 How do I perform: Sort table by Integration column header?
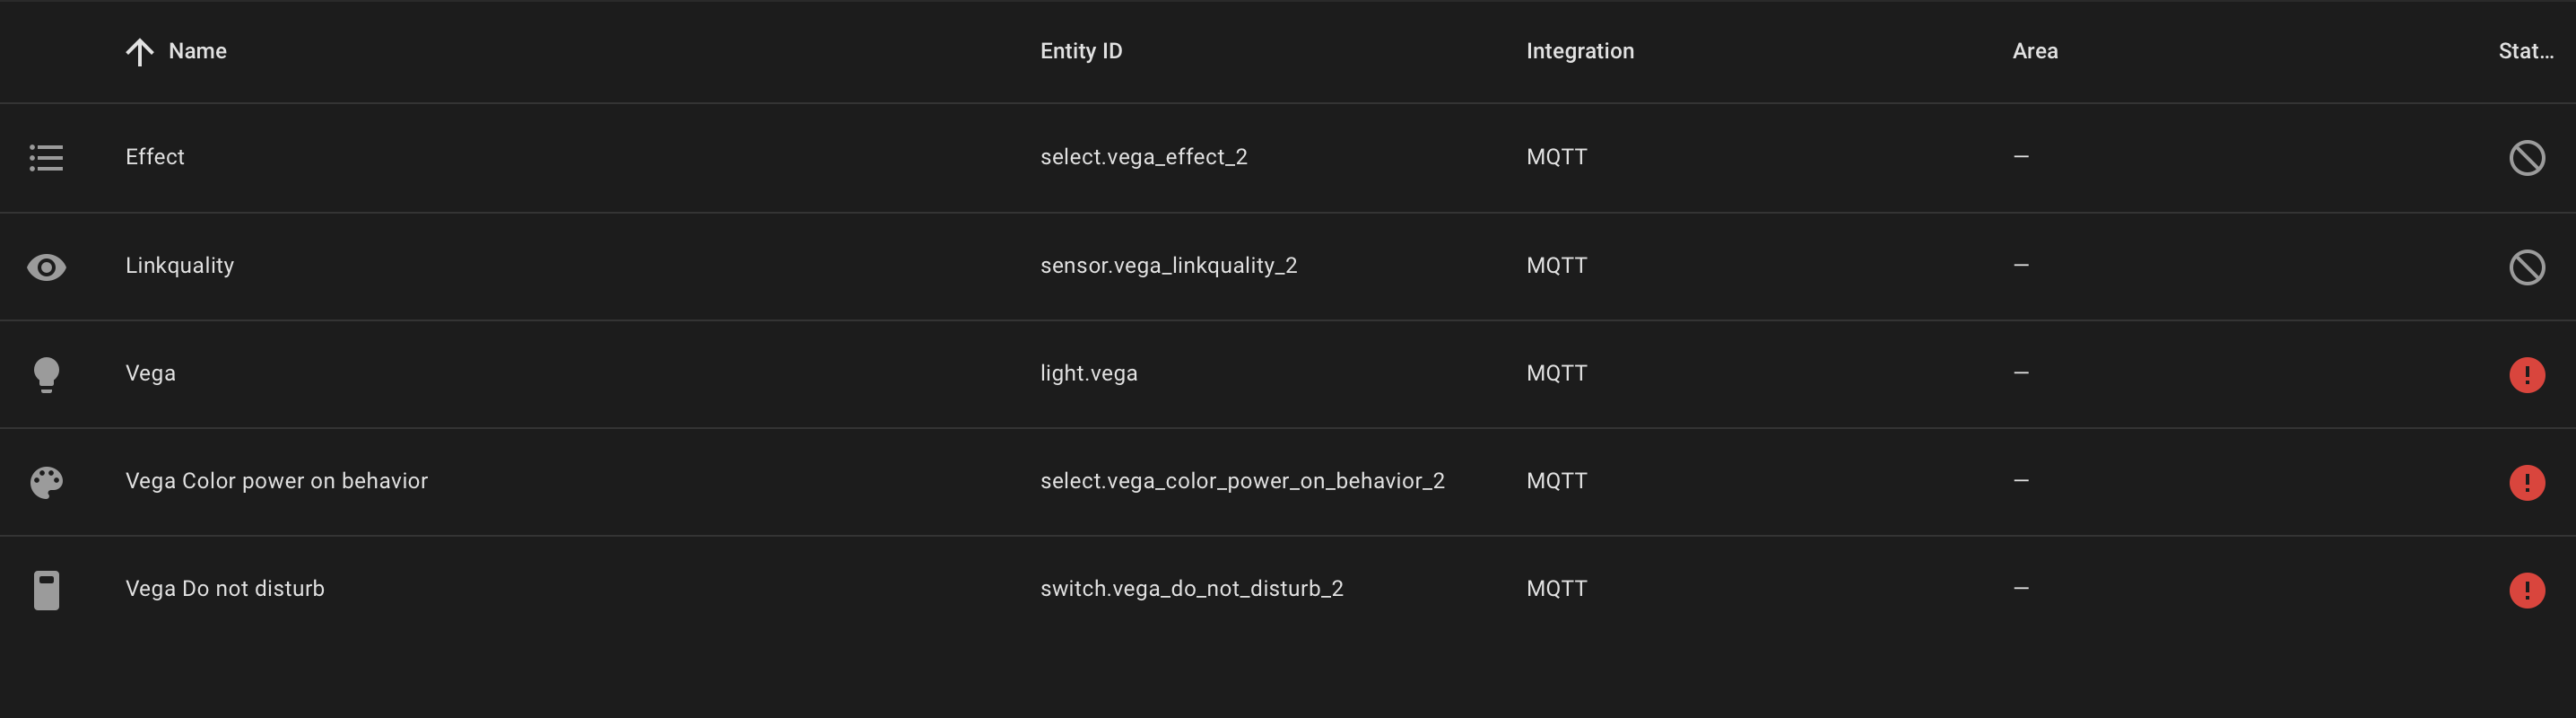point(1579,51)
